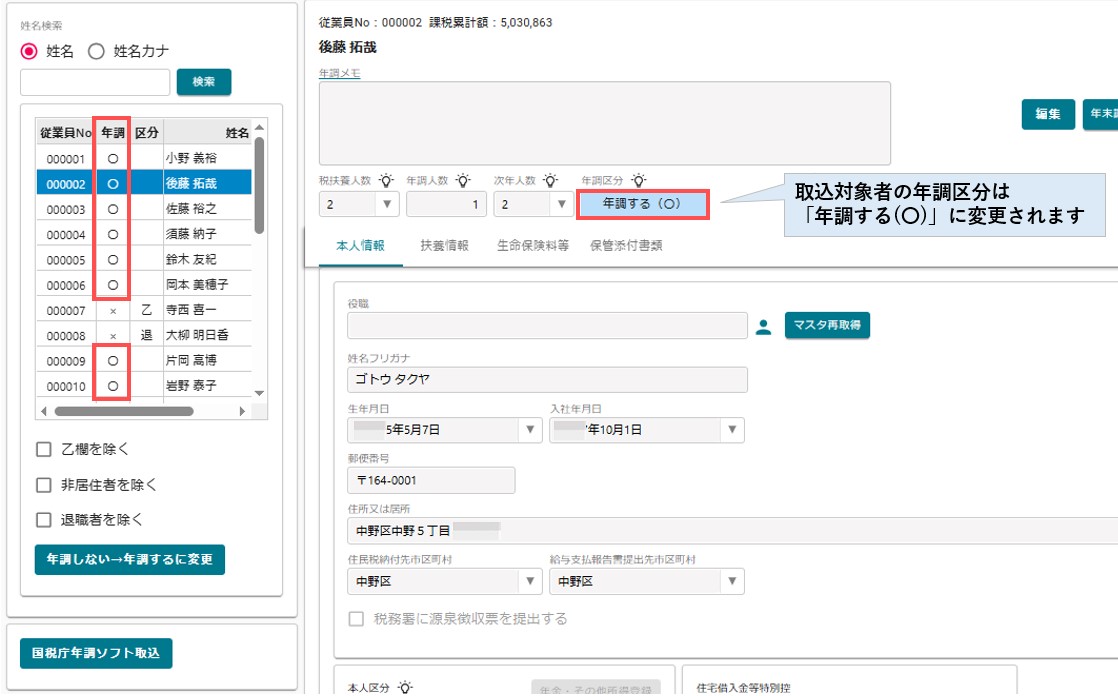Open the 住民税納付先市区町村 dropdown

[530, 581]
